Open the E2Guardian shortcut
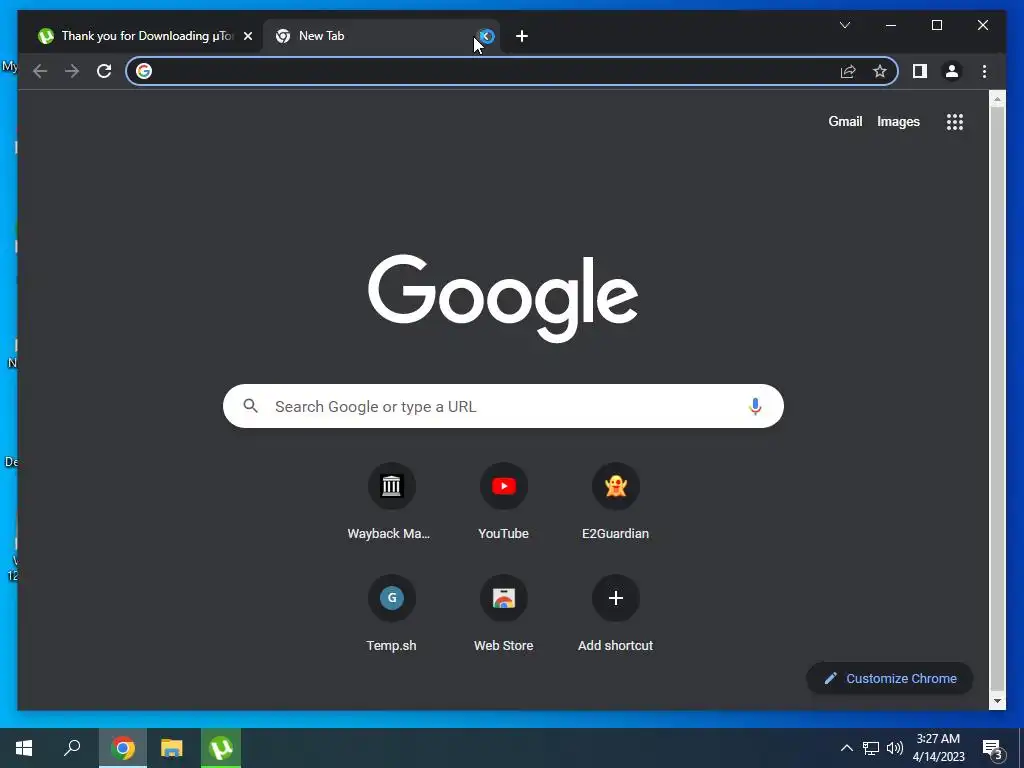Viewport: 1024px width, 768px height. click(x=615, y=502)
